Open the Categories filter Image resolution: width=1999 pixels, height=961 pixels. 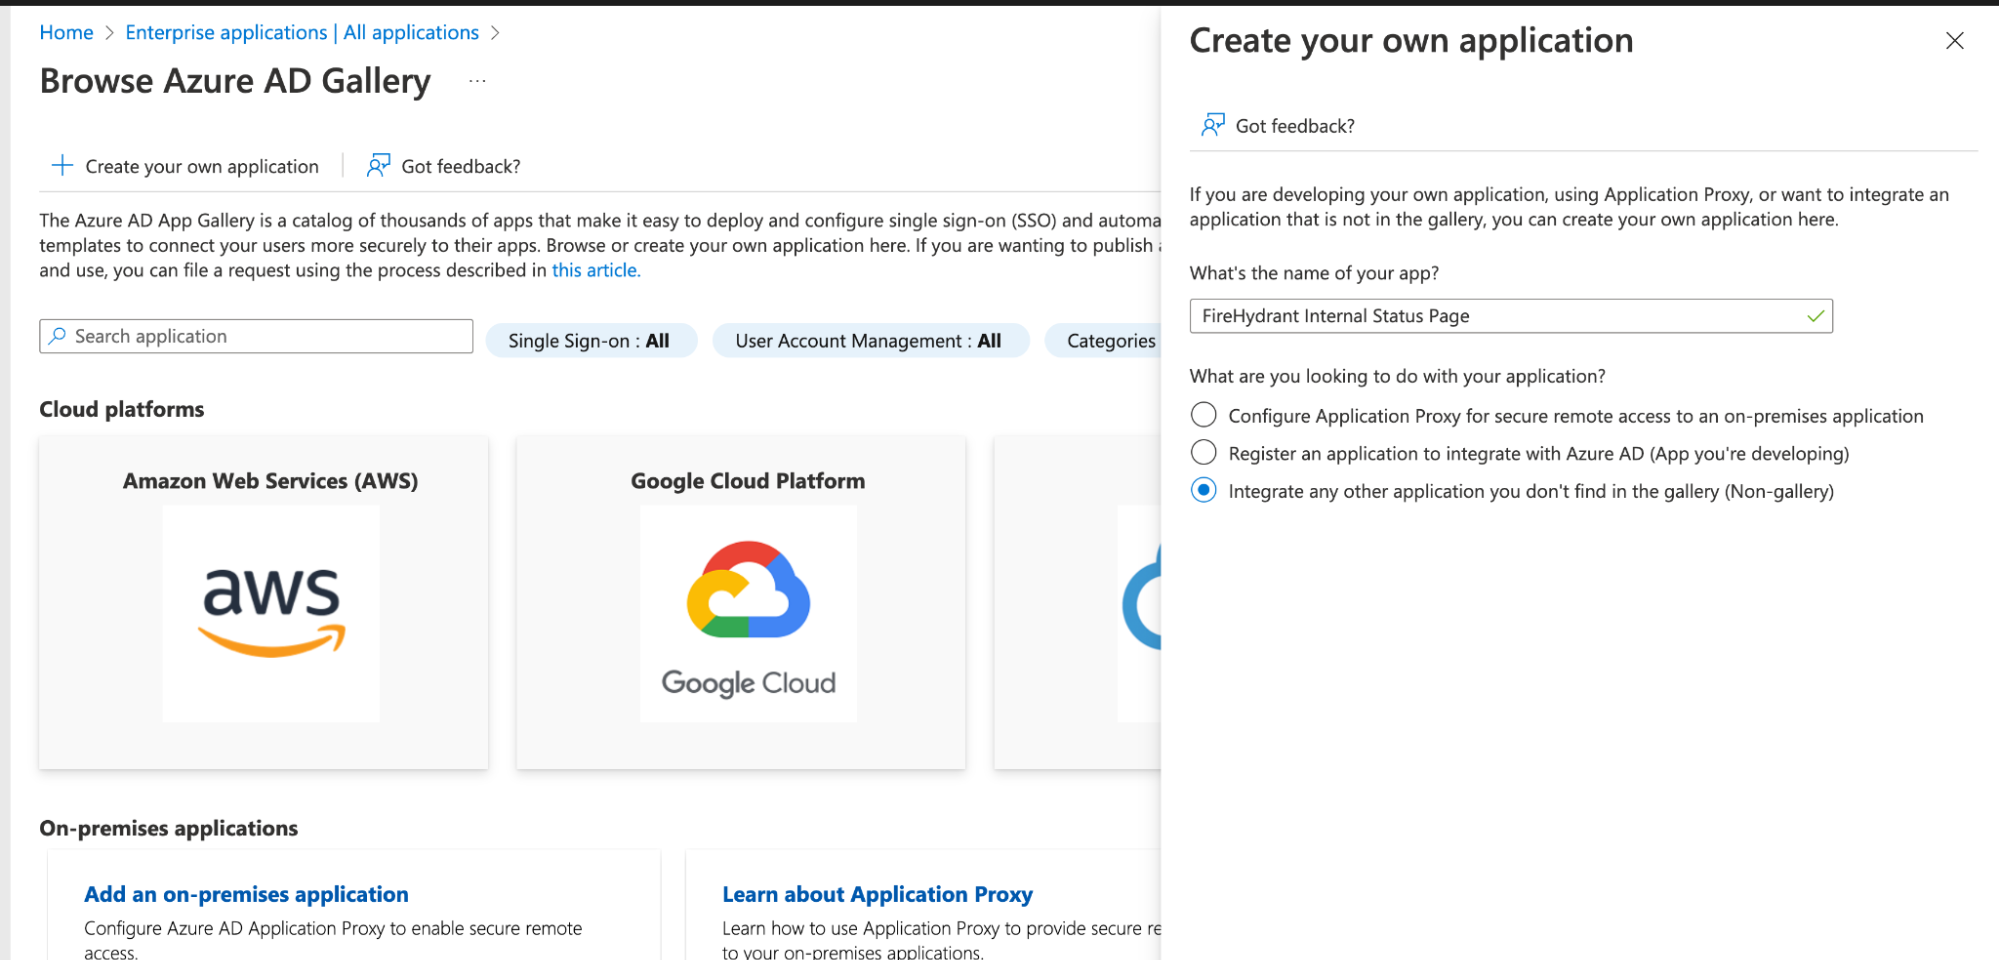pyautogui.click(x=1103, y=341)
